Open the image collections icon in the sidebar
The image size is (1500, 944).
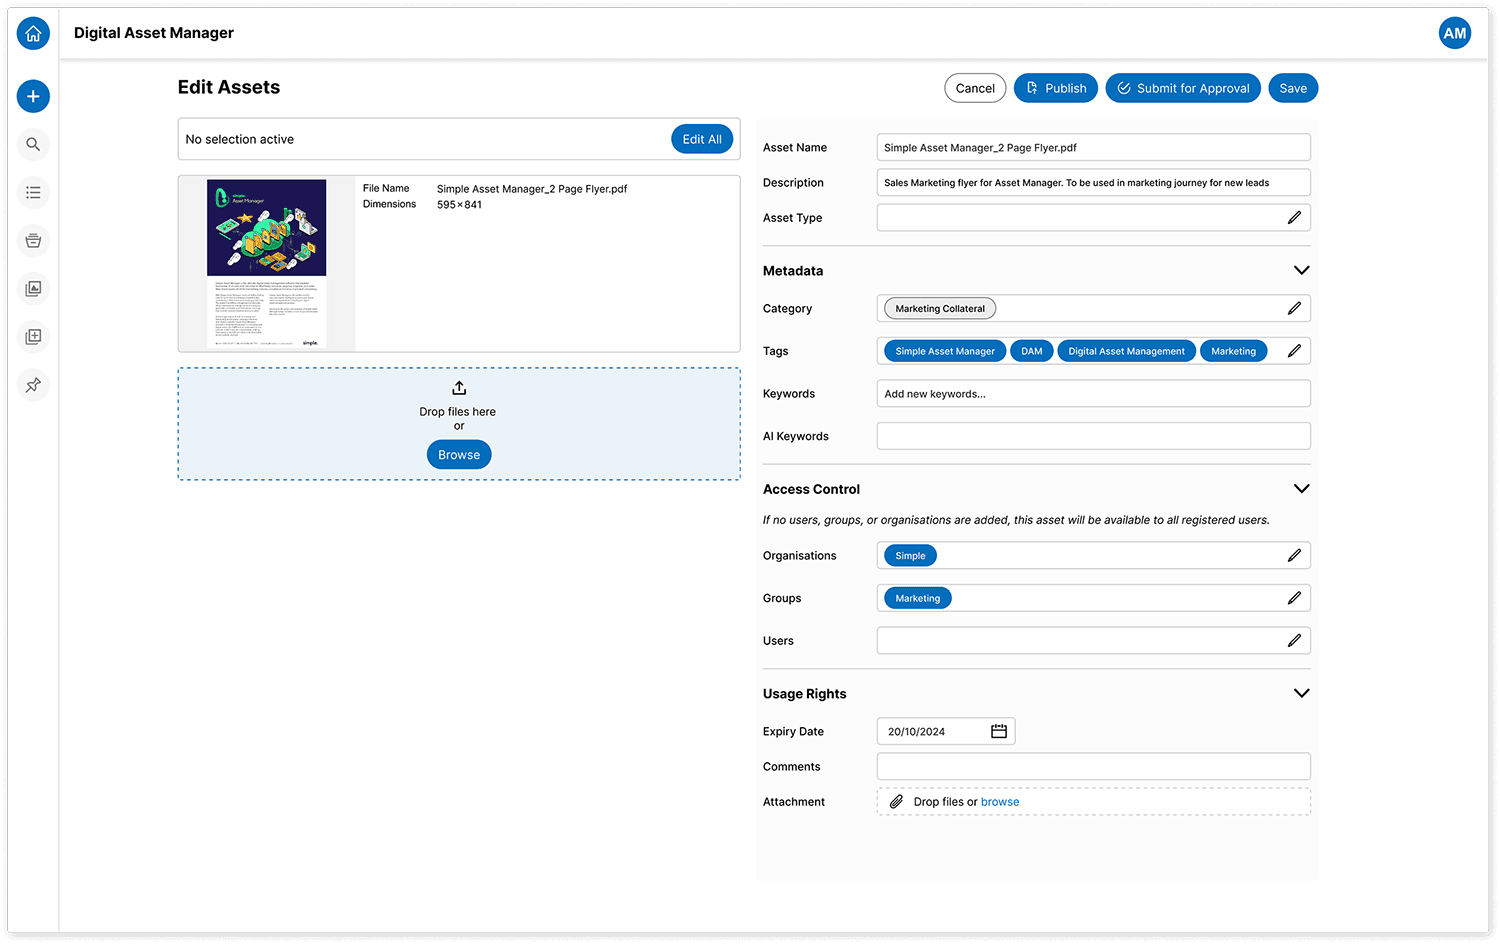pyautogui.click(x=33, y=288)
